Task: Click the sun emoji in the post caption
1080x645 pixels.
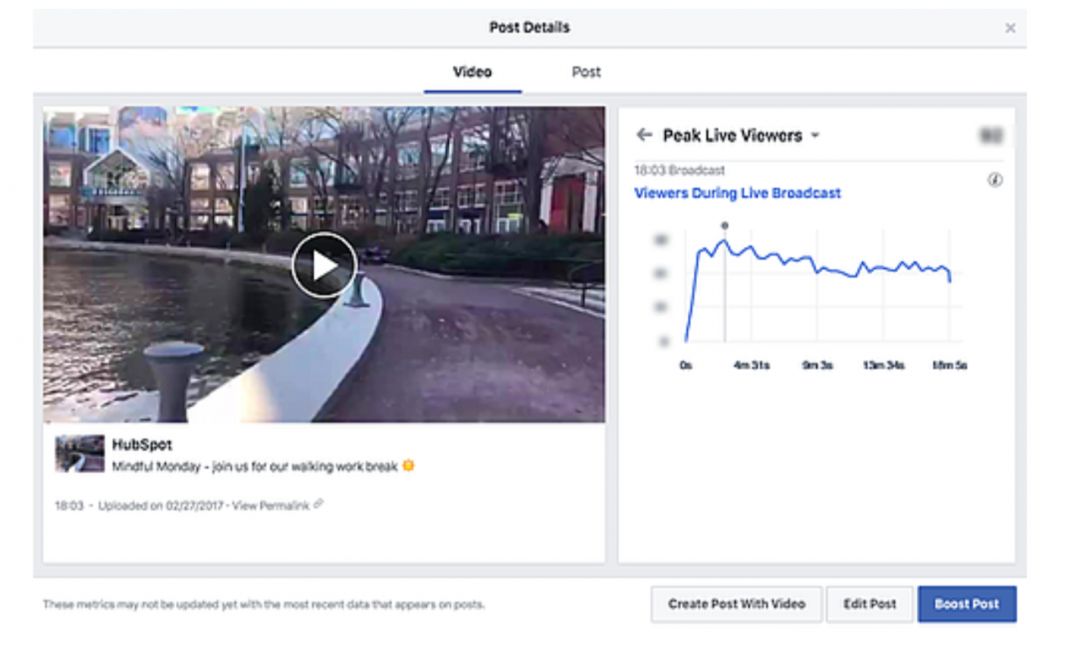Action: pyautogui.click(x=408, y=466)
